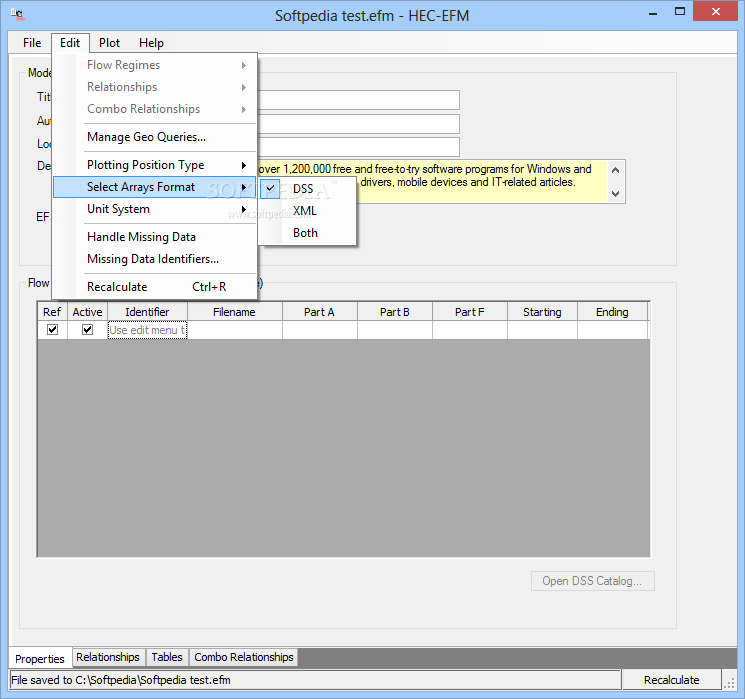This screenshot has width=745, height=699.
Task: Choose Manage Geo Queries...
Action: tap(155, 137)
